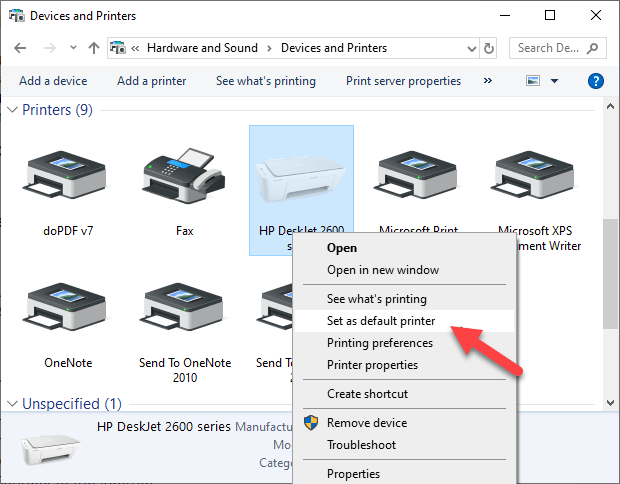The height and width of the screenshot is (484, 620).
Task: Choose Set as default printer
Action: [404, 321]
